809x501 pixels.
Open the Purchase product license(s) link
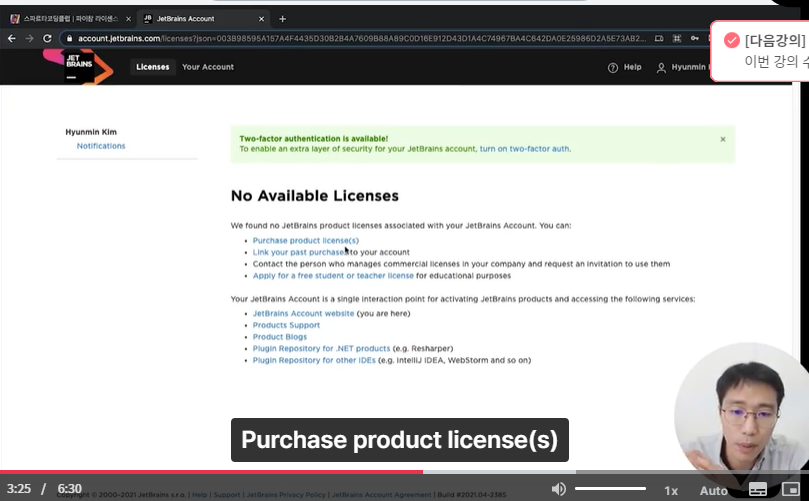305,240
